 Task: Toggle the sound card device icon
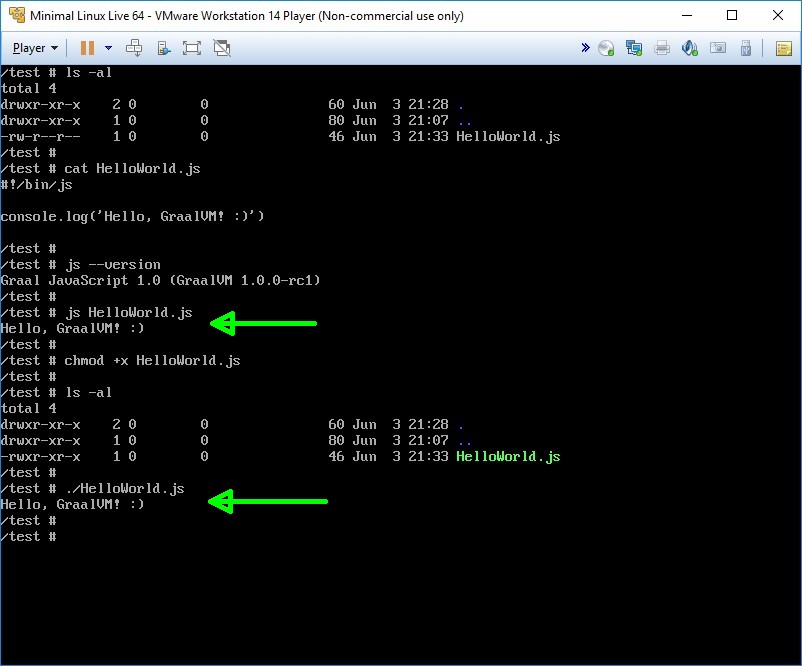pos(689,48)
